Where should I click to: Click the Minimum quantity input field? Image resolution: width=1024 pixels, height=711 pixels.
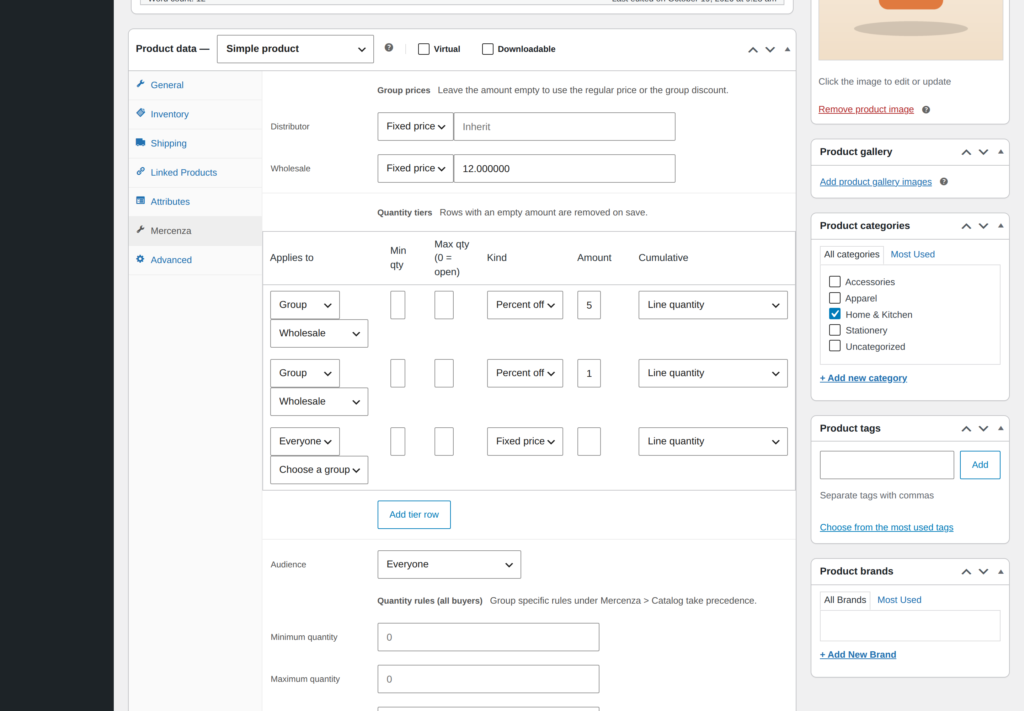click(488, 637)
